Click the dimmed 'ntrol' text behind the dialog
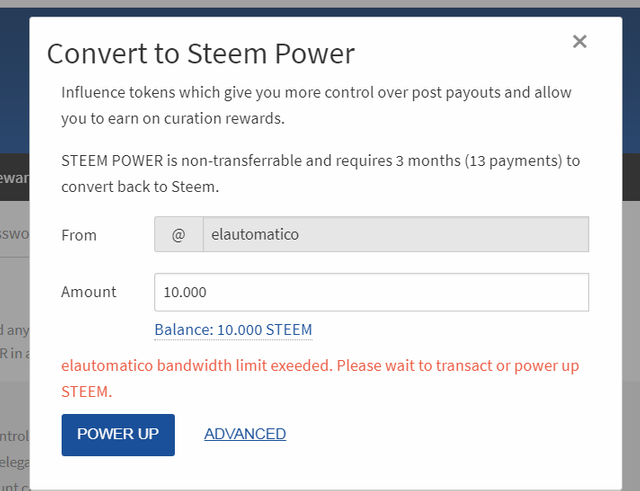Viewport: 640px width, 491px height. point(14,436)
